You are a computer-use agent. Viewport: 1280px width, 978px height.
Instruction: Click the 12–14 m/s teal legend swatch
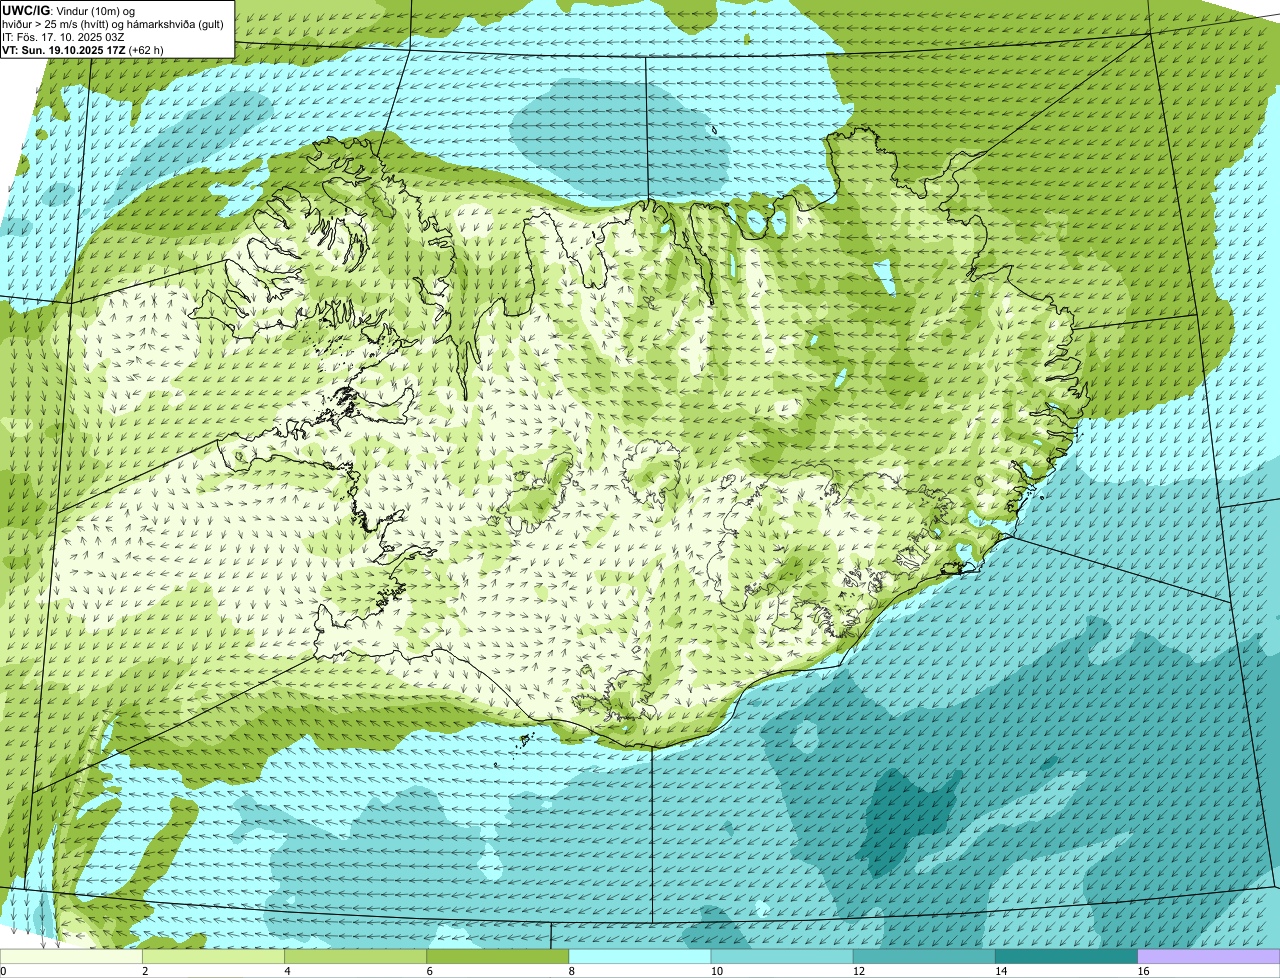click(924, 957)
